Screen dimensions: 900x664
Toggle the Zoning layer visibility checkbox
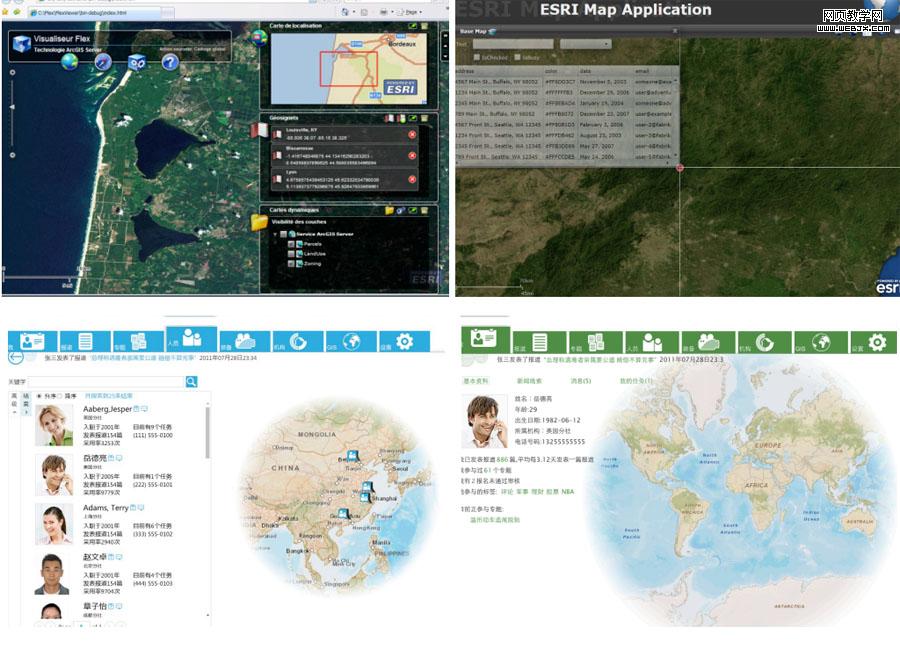[291, 266]
